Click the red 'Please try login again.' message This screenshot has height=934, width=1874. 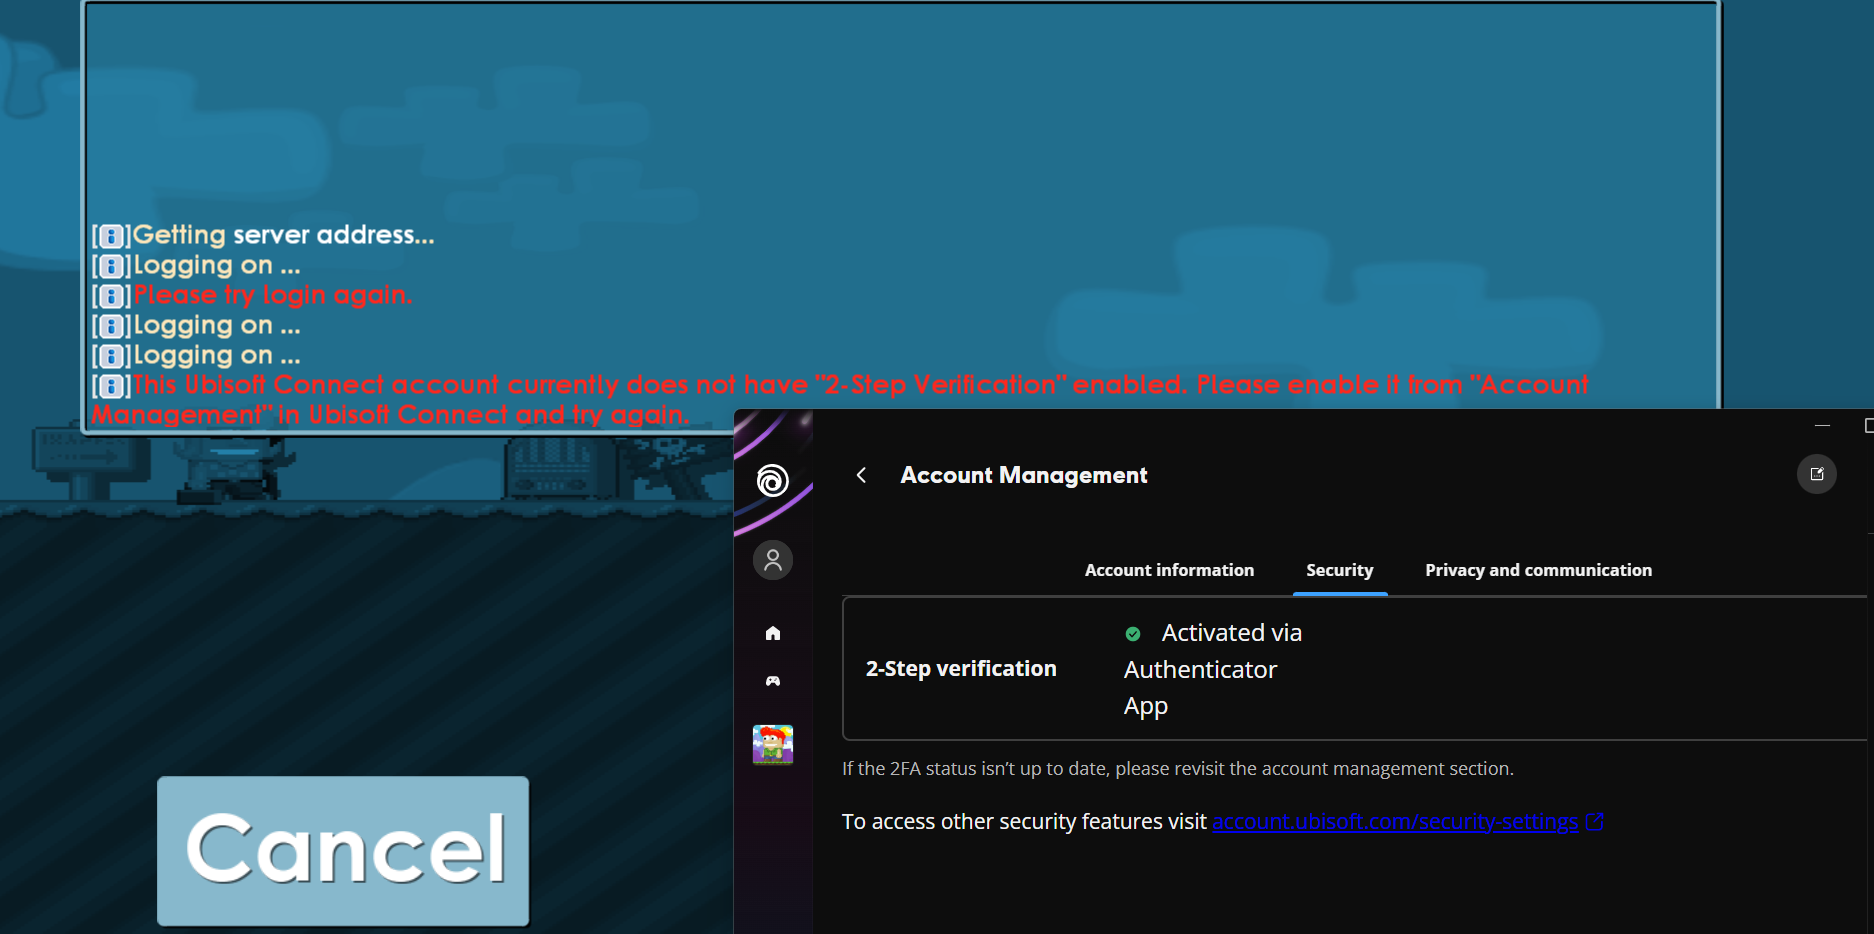(x=273, y=295)
